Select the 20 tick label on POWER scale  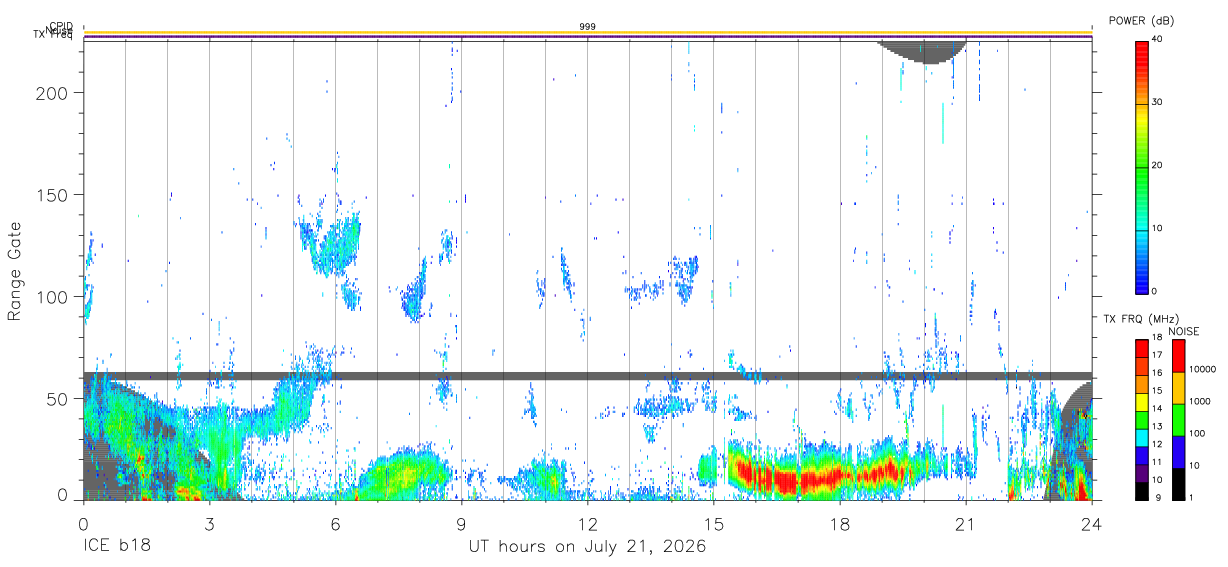(1159, 166)
